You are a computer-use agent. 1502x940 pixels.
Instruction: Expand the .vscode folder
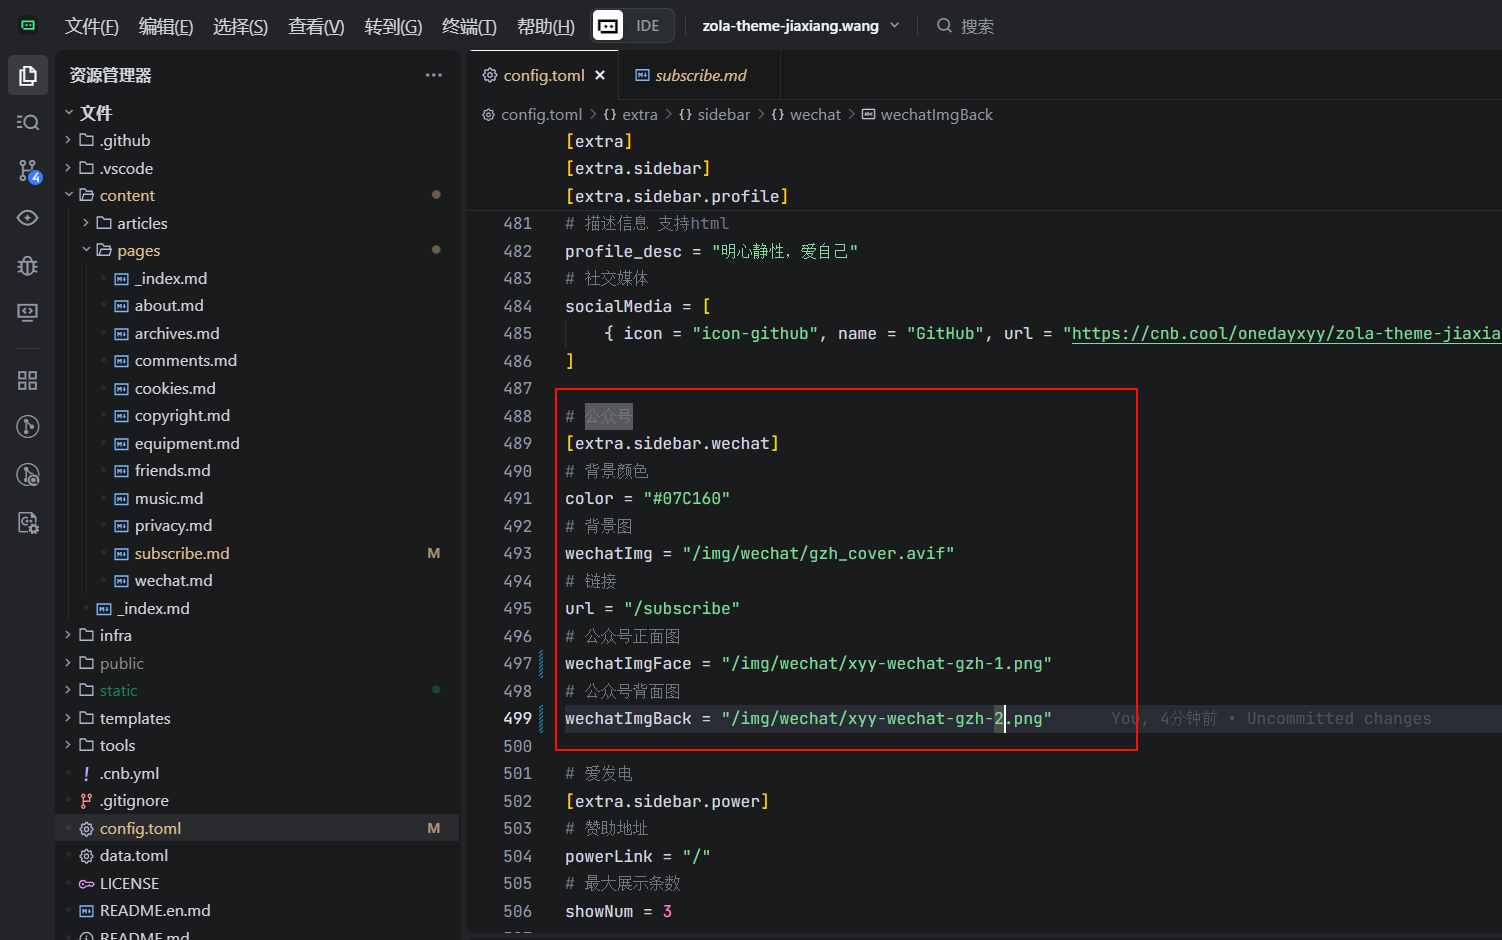[x=126, y=168]
